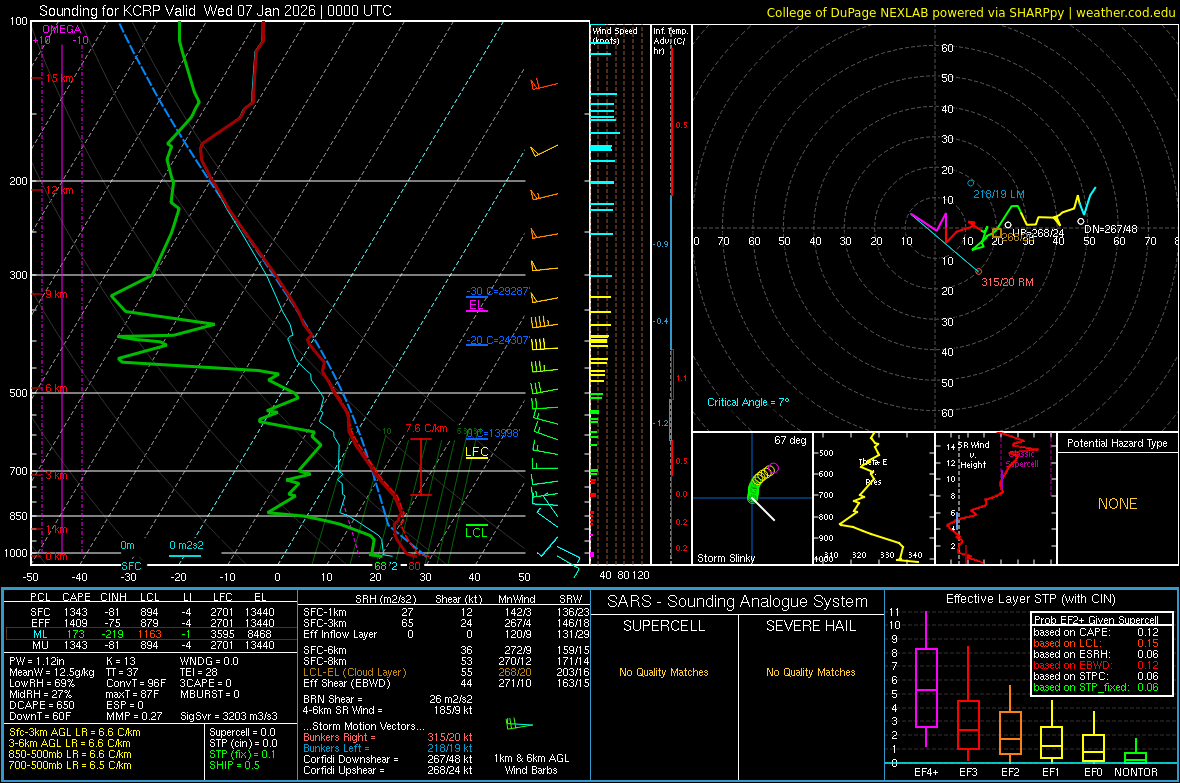
Task: Click the 'PW = 1.12in' value
Action: coord(37,661)
